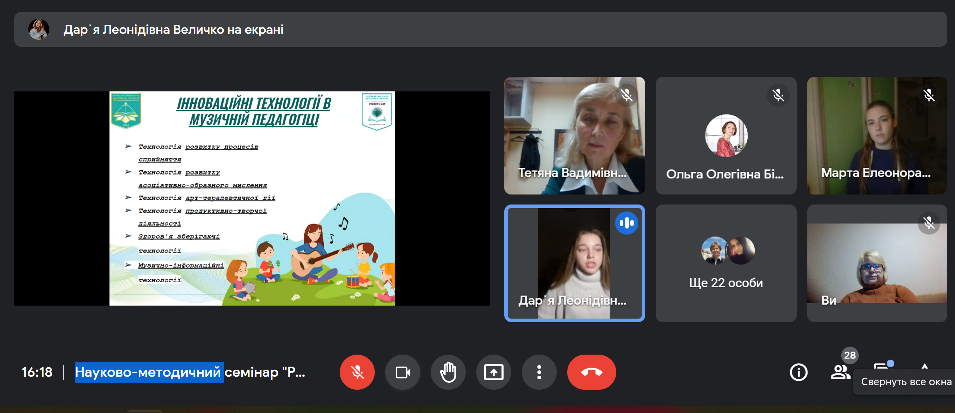The width and height of the screenshot is (955, 413).
Task: Click the blue audio indicator on Дар'я tile
Action: pos(626,224)
